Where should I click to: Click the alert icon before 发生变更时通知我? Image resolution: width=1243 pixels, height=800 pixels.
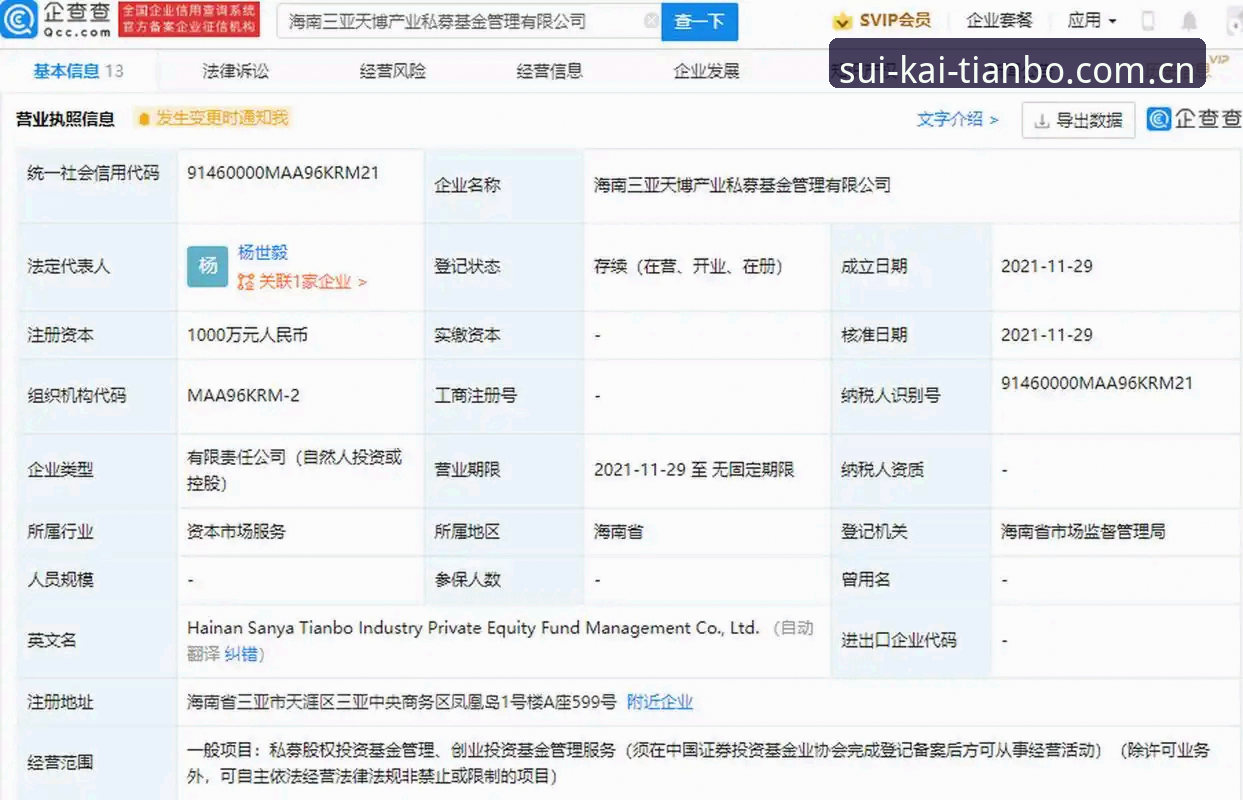click(x=144, y=119)
